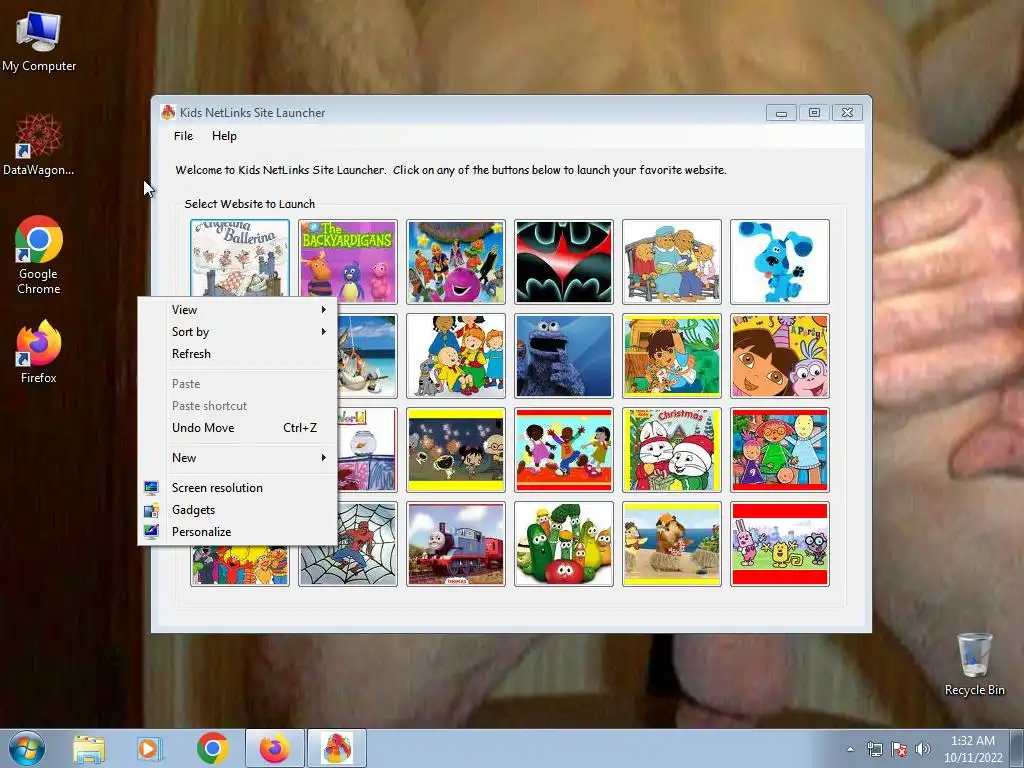Click the Barney purple dinosaur thumbnail
This screenshot has height=768, width=1024.
point(456,262)
